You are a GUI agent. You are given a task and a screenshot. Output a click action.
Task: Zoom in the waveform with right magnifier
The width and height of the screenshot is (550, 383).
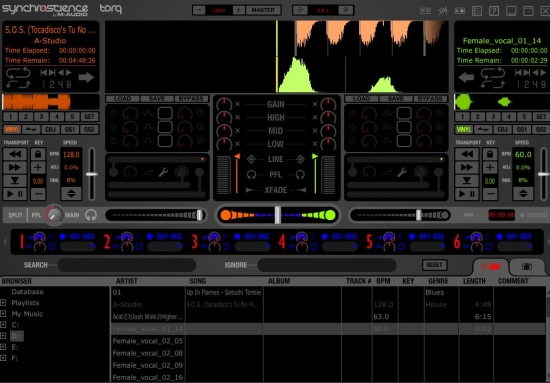(x=346, y=10)
